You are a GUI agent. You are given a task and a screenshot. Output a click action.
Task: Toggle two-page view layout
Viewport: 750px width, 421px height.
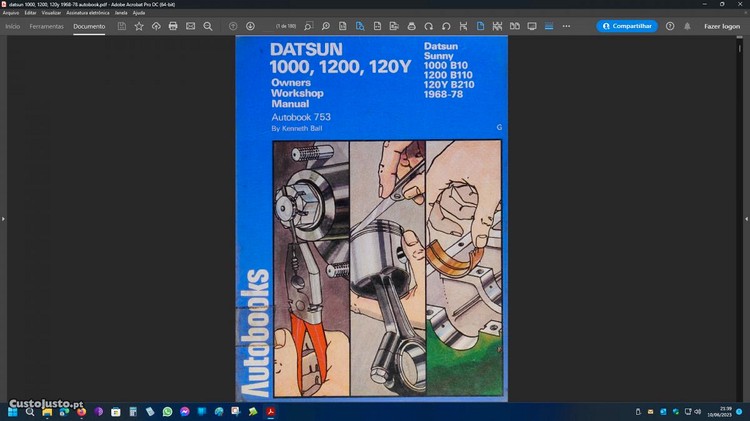point(514,26)
